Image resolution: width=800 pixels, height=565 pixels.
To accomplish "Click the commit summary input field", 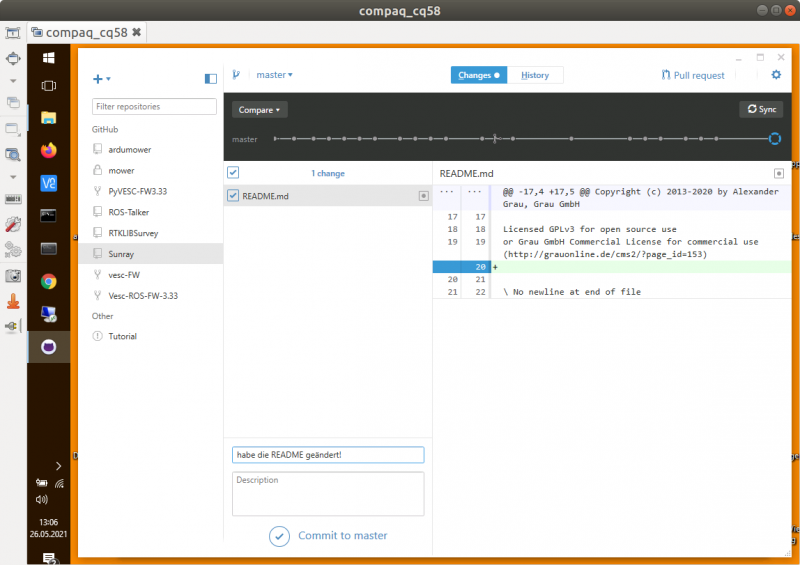I will (x=328, y=455).
